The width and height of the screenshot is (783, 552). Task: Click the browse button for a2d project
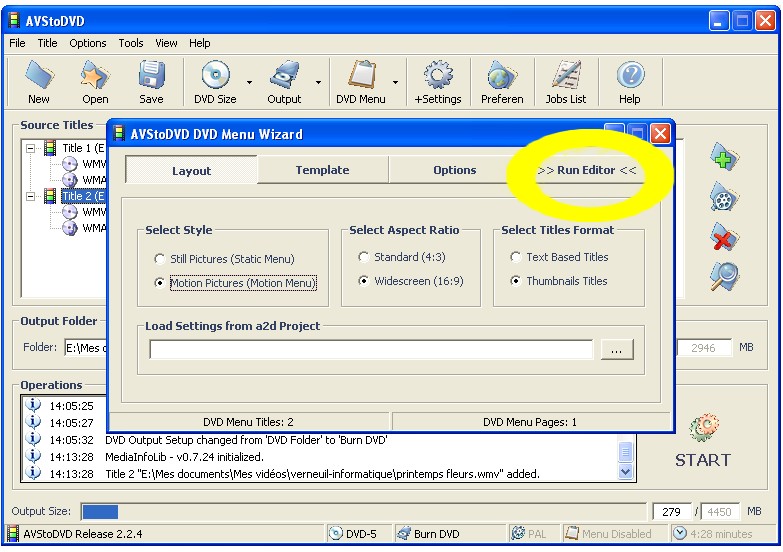[x=617, y=350]
